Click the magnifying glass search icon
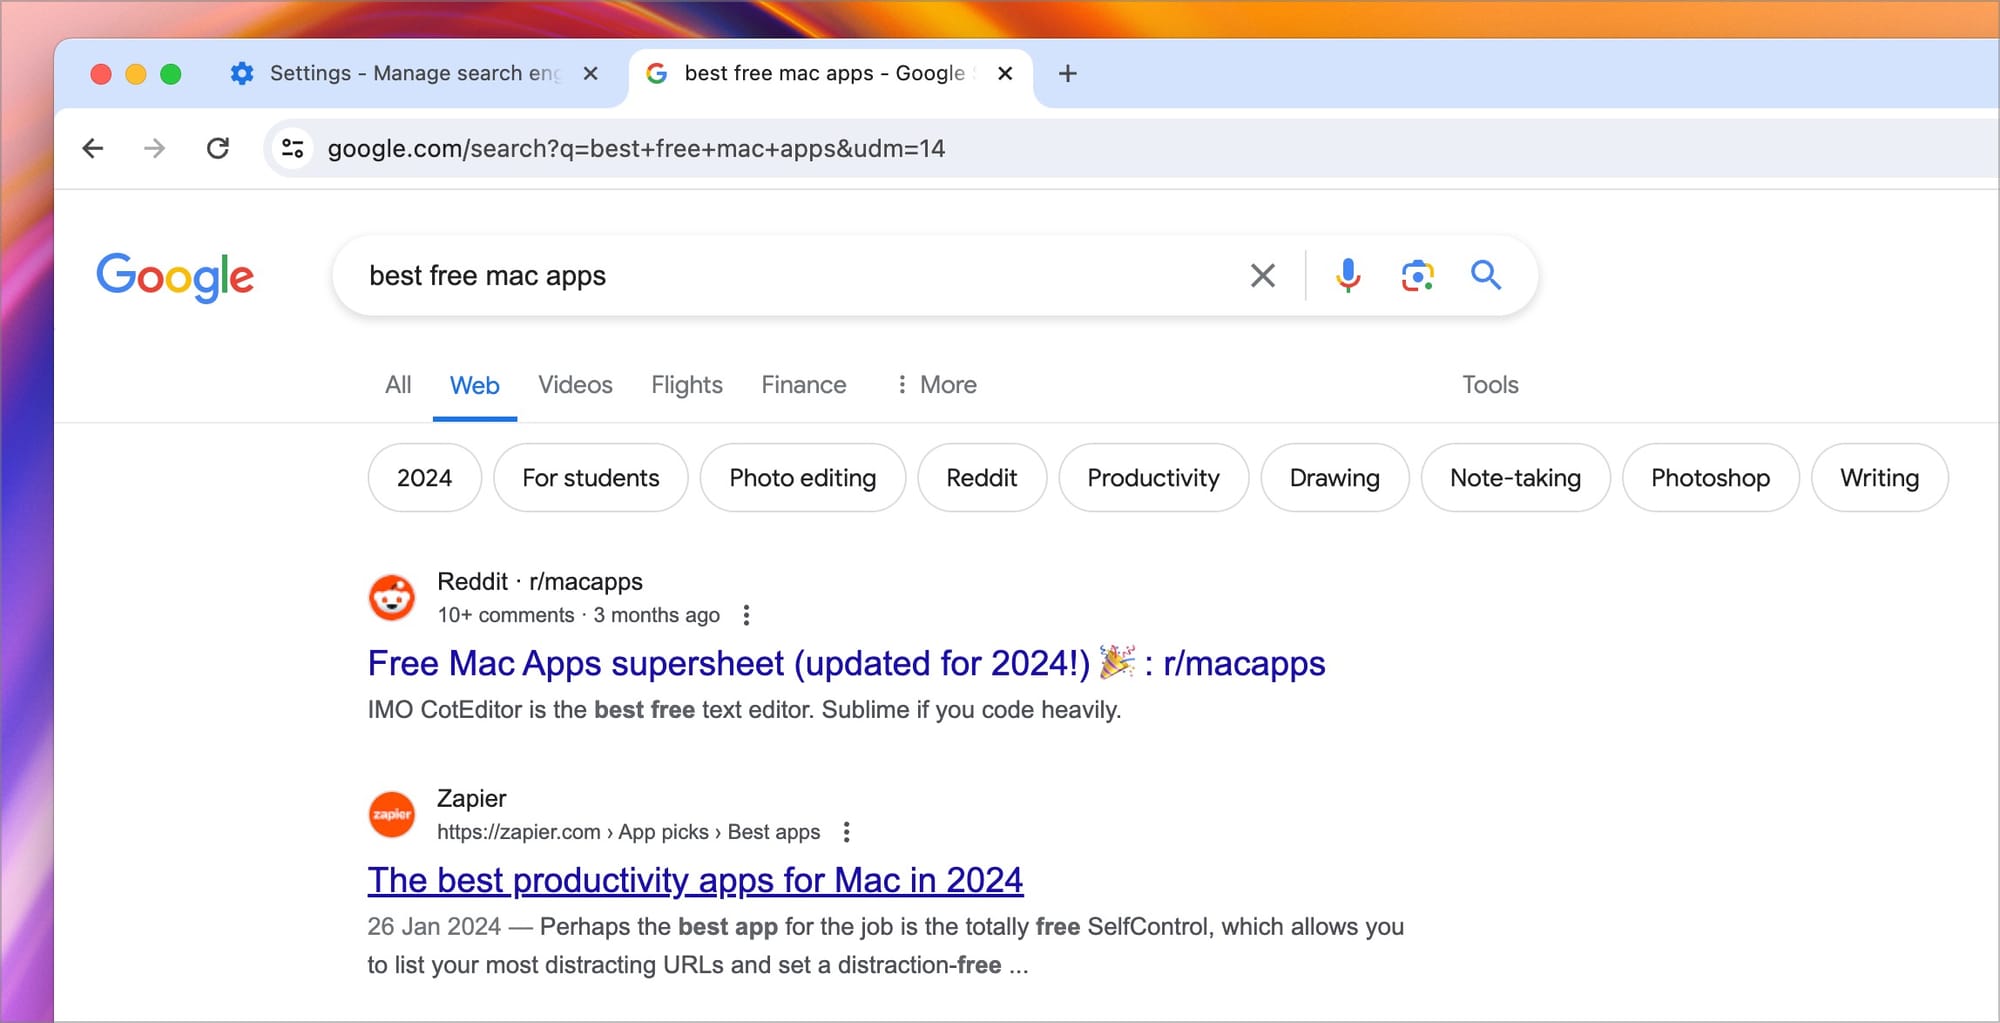 (1486, 275)
